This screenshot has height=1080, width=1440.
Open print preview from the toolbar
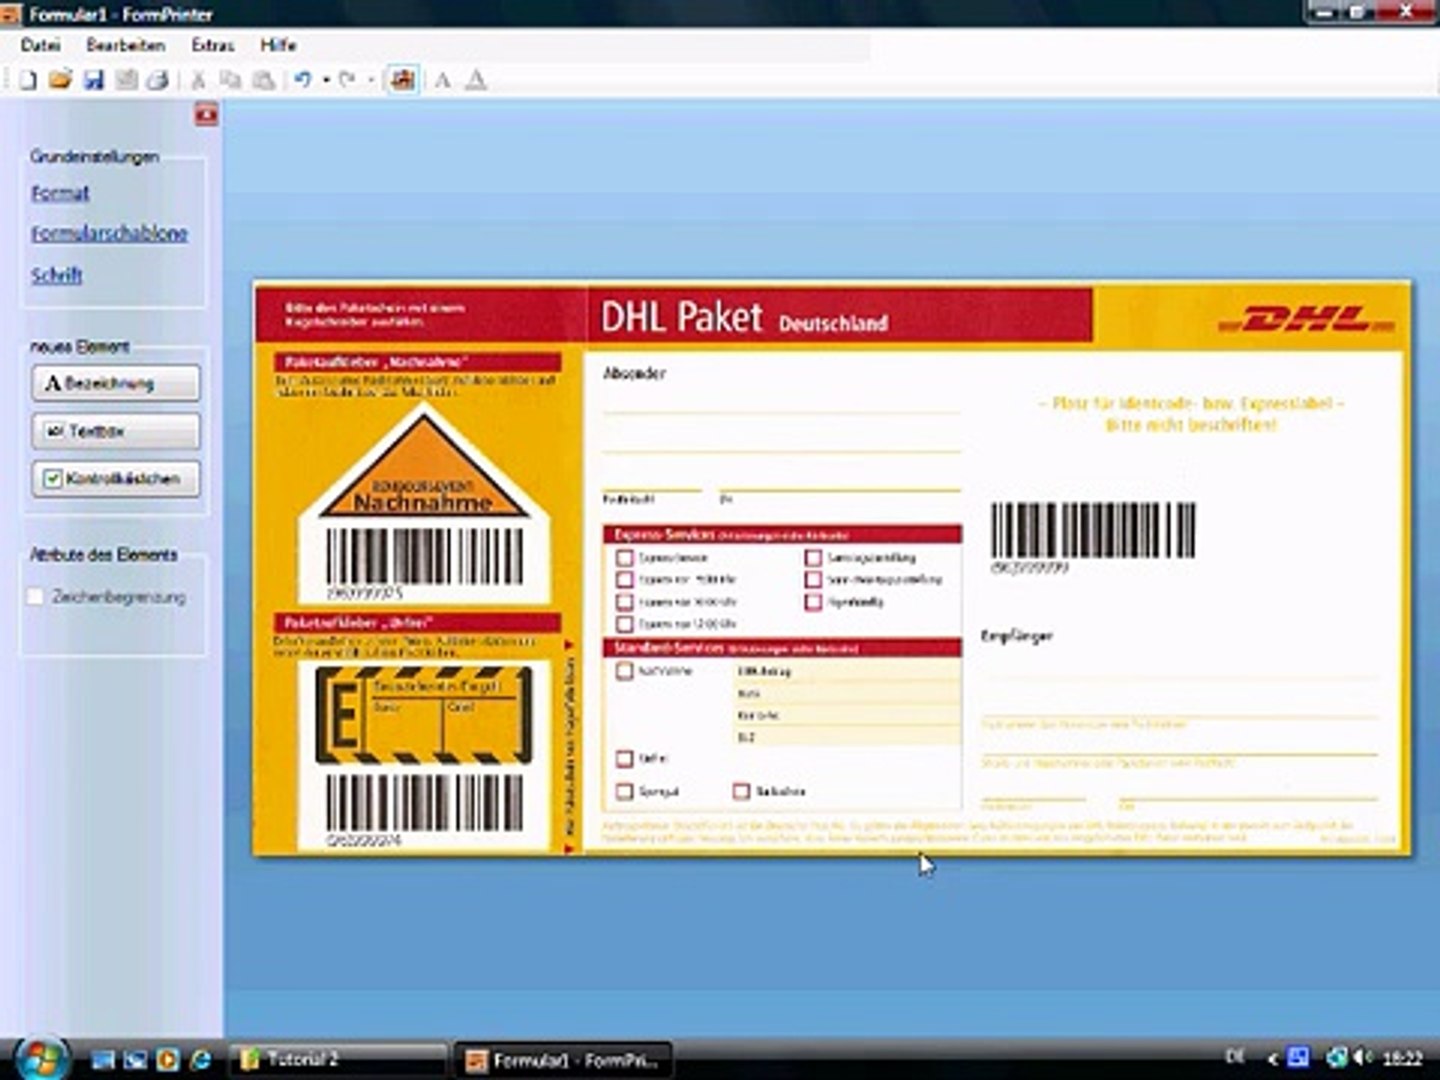click(126, 80)
